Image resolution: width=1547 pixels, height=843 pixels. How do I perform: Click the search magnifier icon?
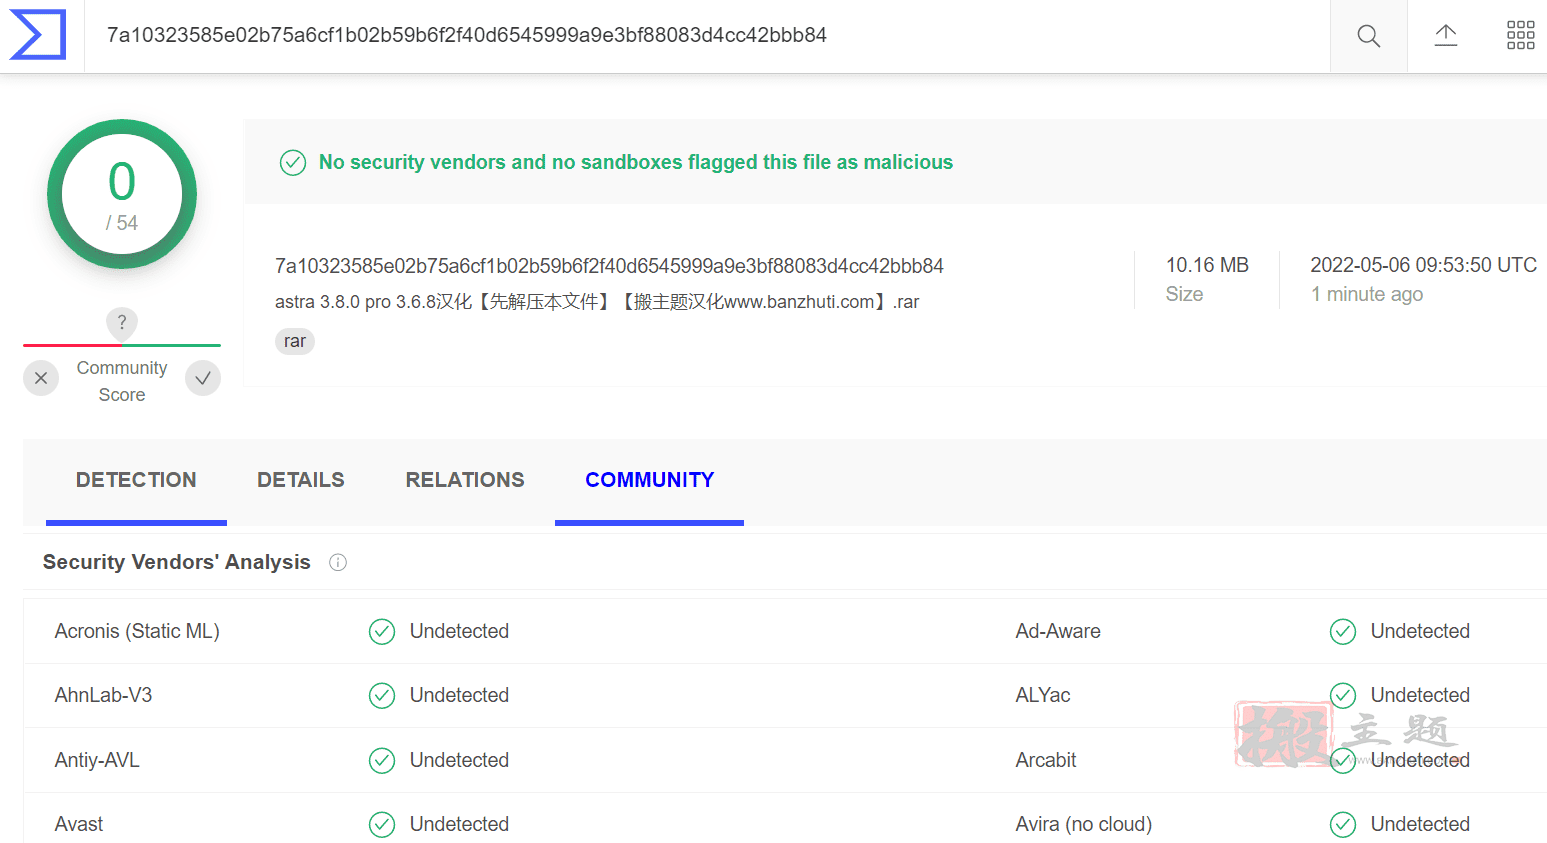coord(1368,36)
